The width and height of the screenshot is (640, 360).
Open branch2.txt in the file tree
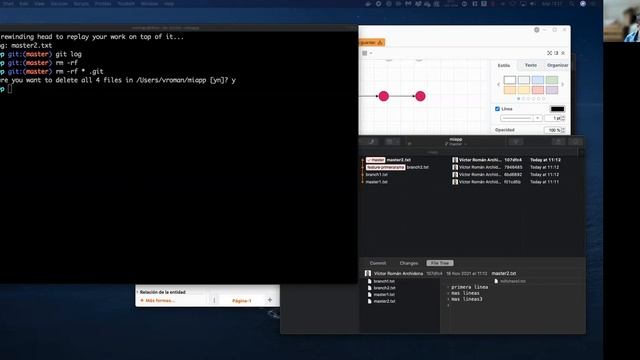coord(384,288)
